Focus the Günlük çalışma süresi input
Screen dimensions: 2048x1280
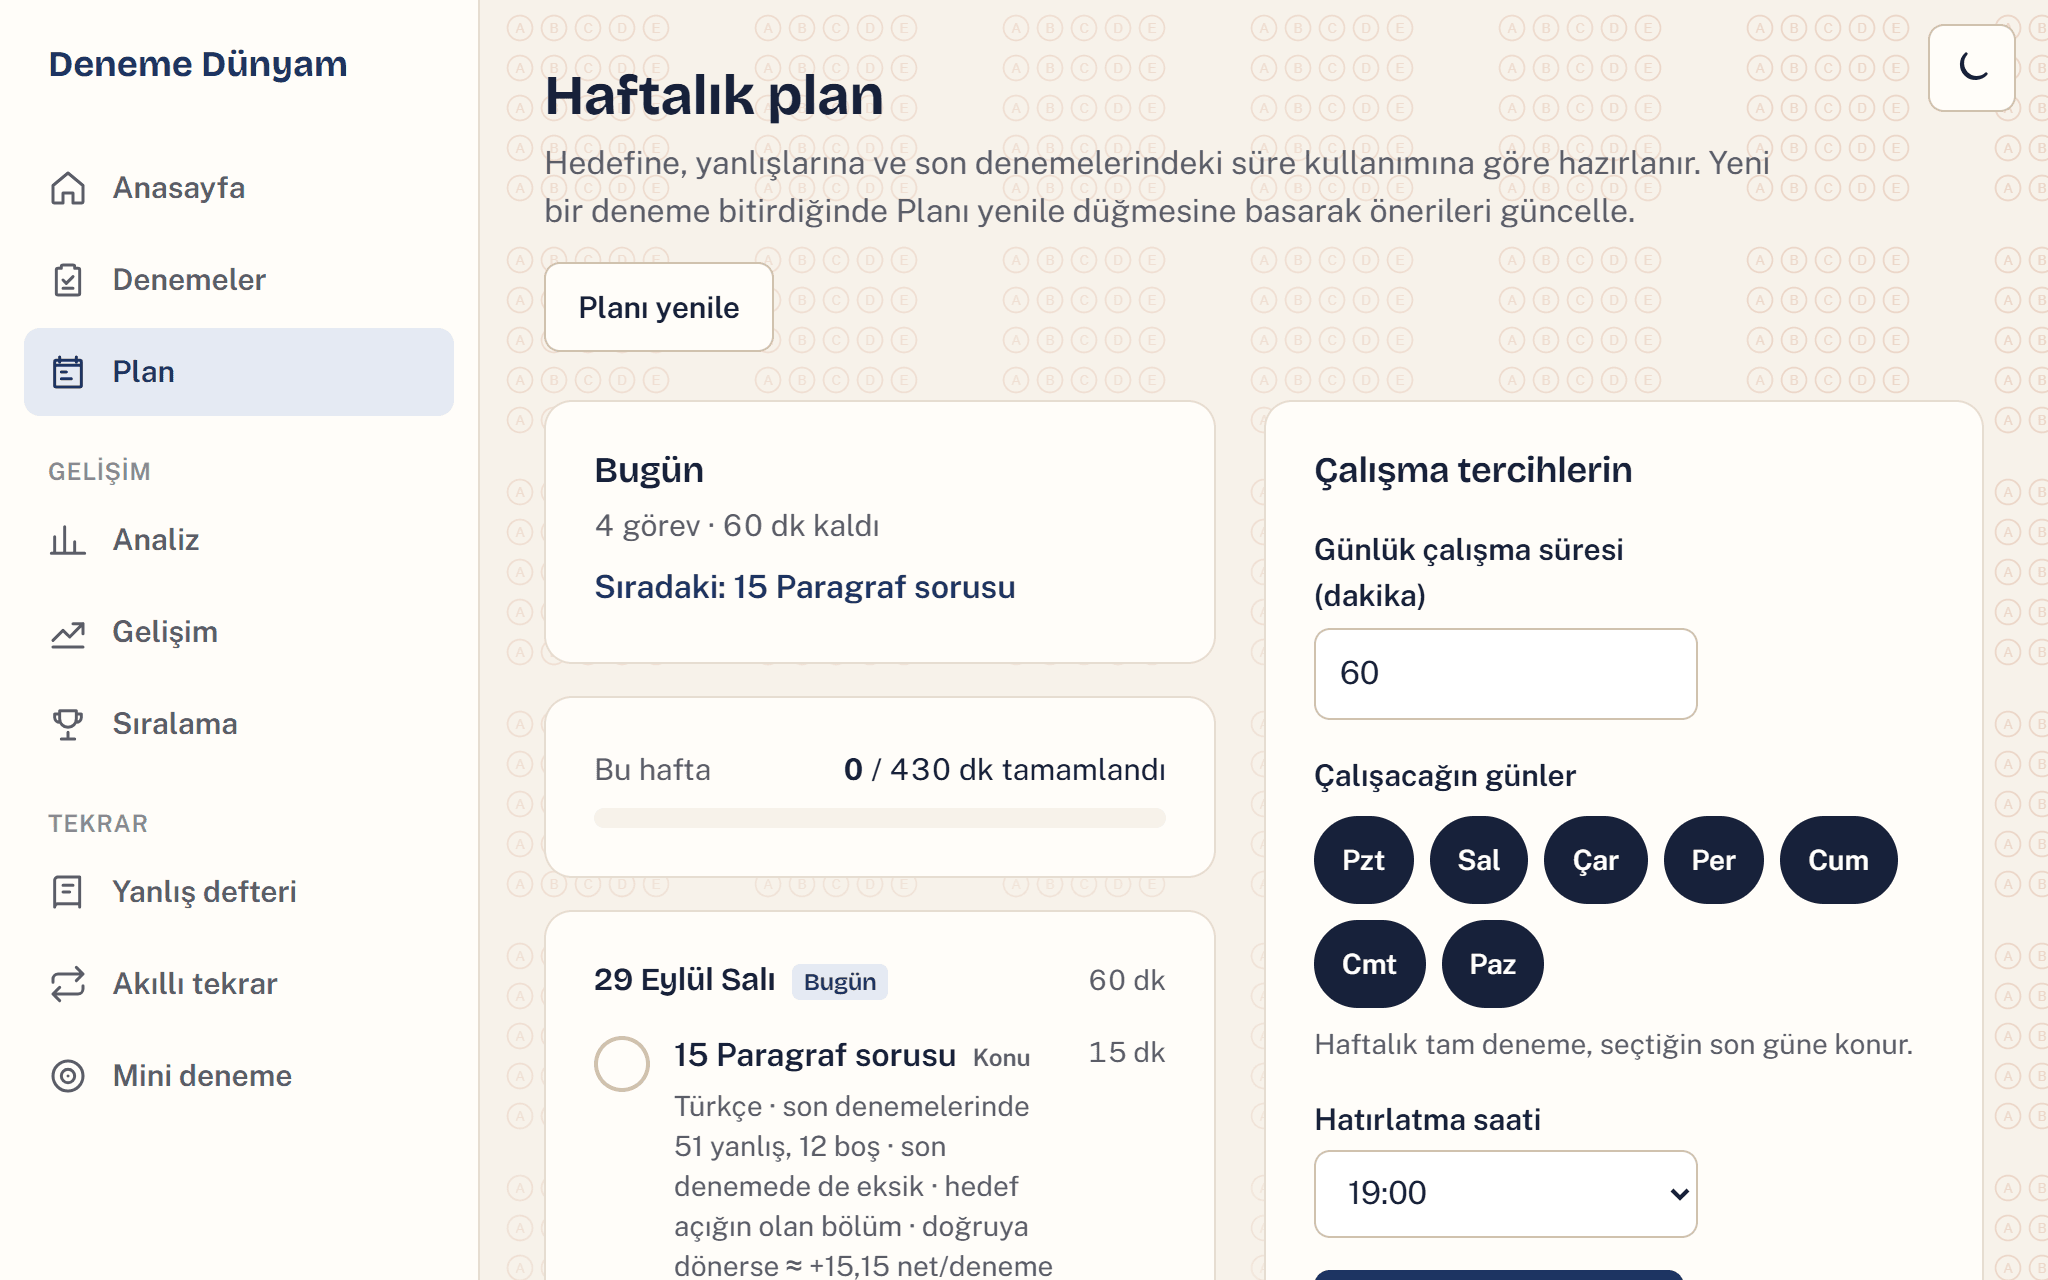pyautogui.click(x=1505, y=673)
